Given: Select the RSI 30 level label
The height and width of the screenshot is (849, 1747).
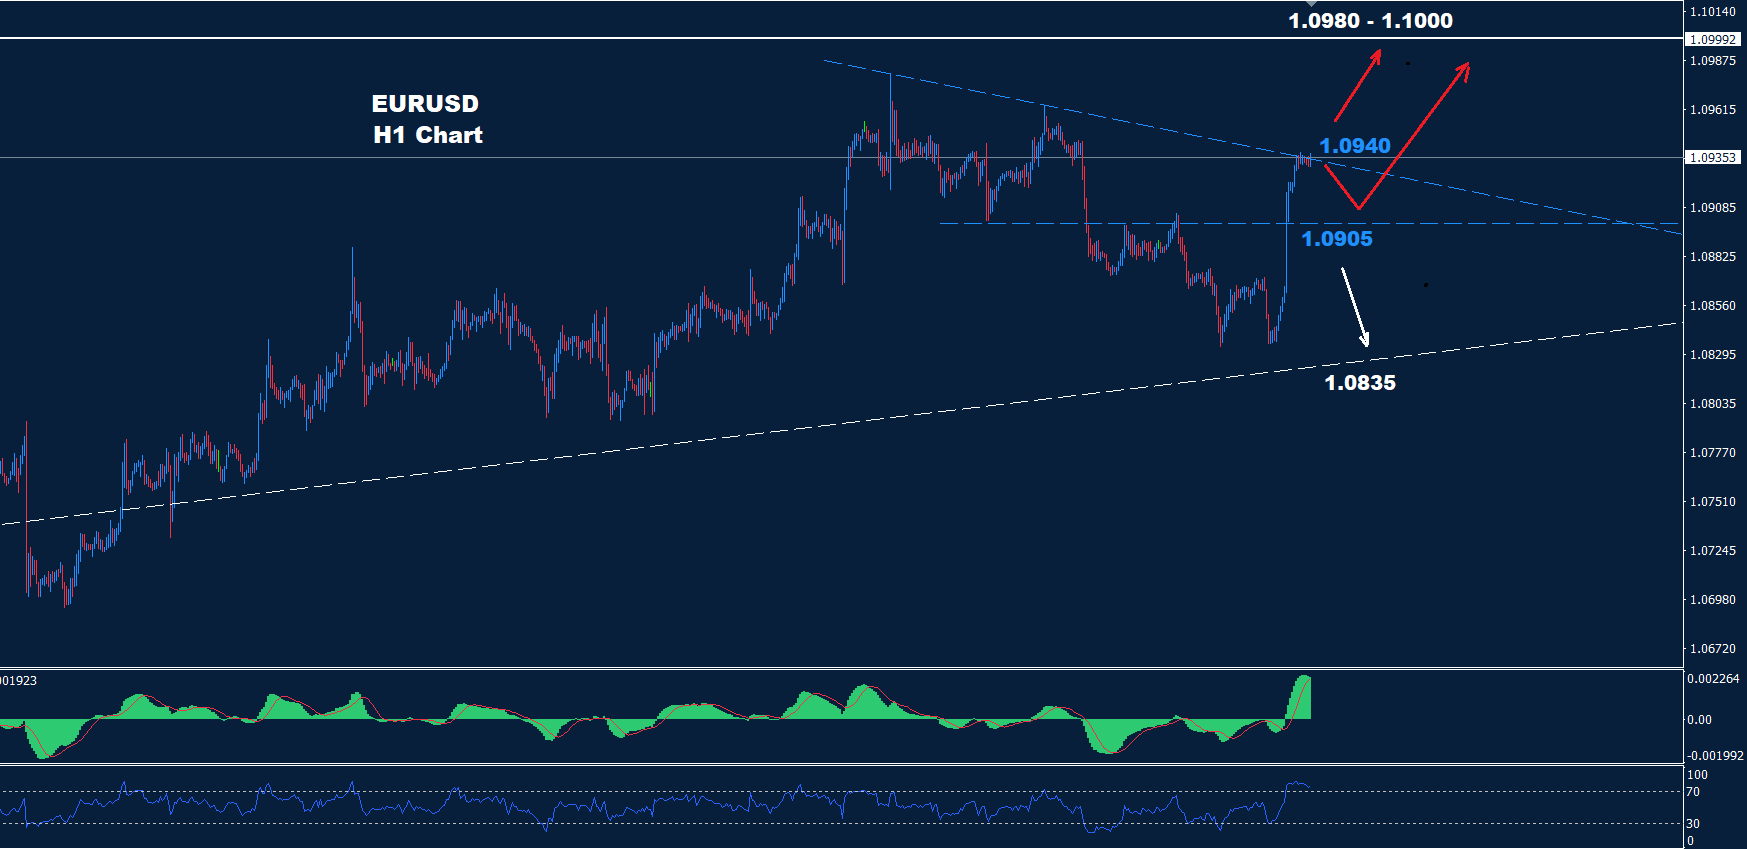Looking at the screenshot, I should (x=1693, y=824).
